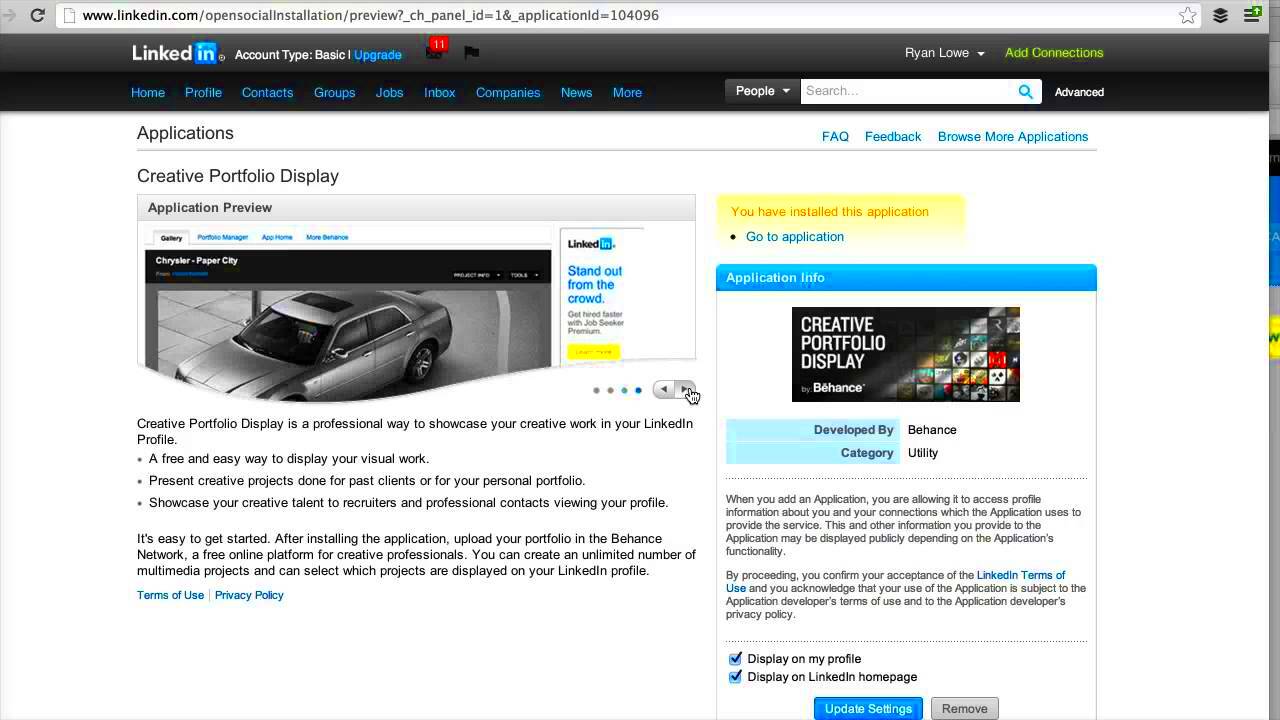The width and height of the screenshot is (1280, 720).
Task: Follow the Go to application link
Action: click(x=794, y=236)
